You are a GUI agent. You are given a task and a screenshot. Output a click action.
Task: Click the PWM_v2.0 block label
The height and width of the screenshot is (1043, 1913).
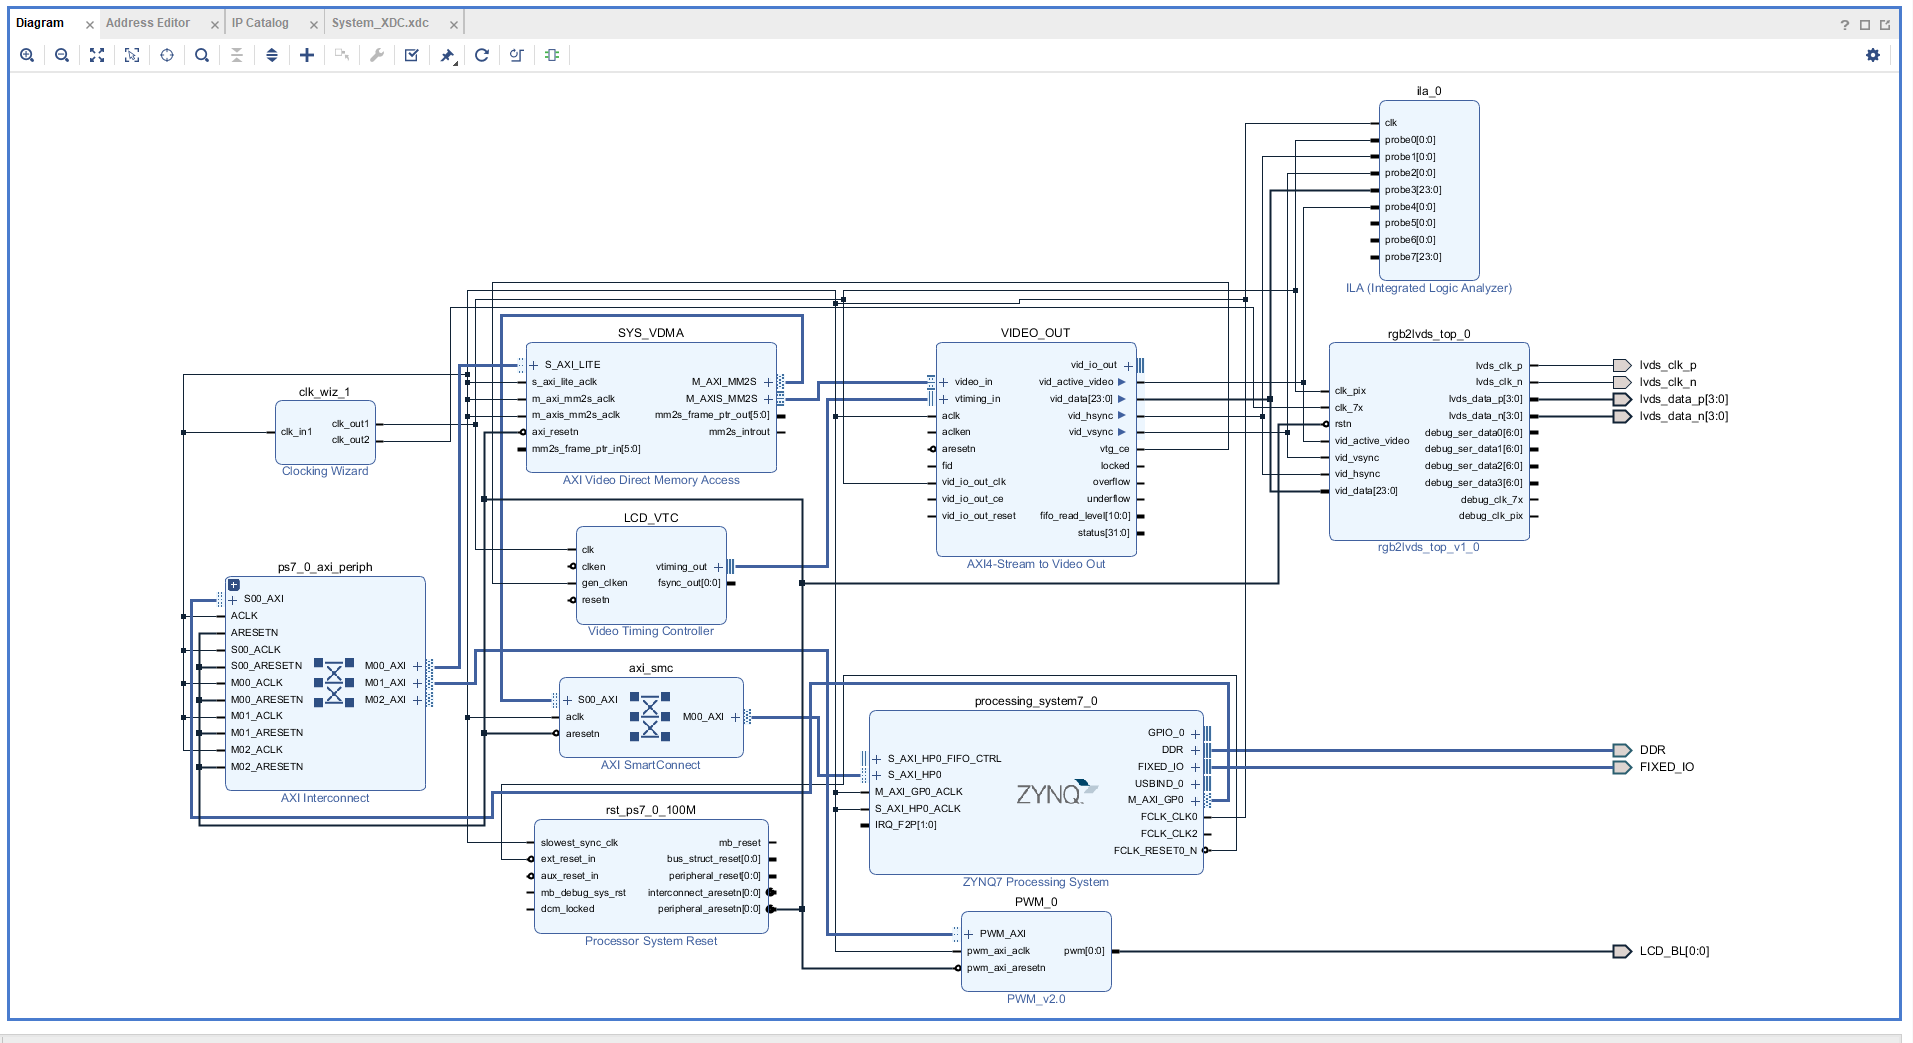1036,999
